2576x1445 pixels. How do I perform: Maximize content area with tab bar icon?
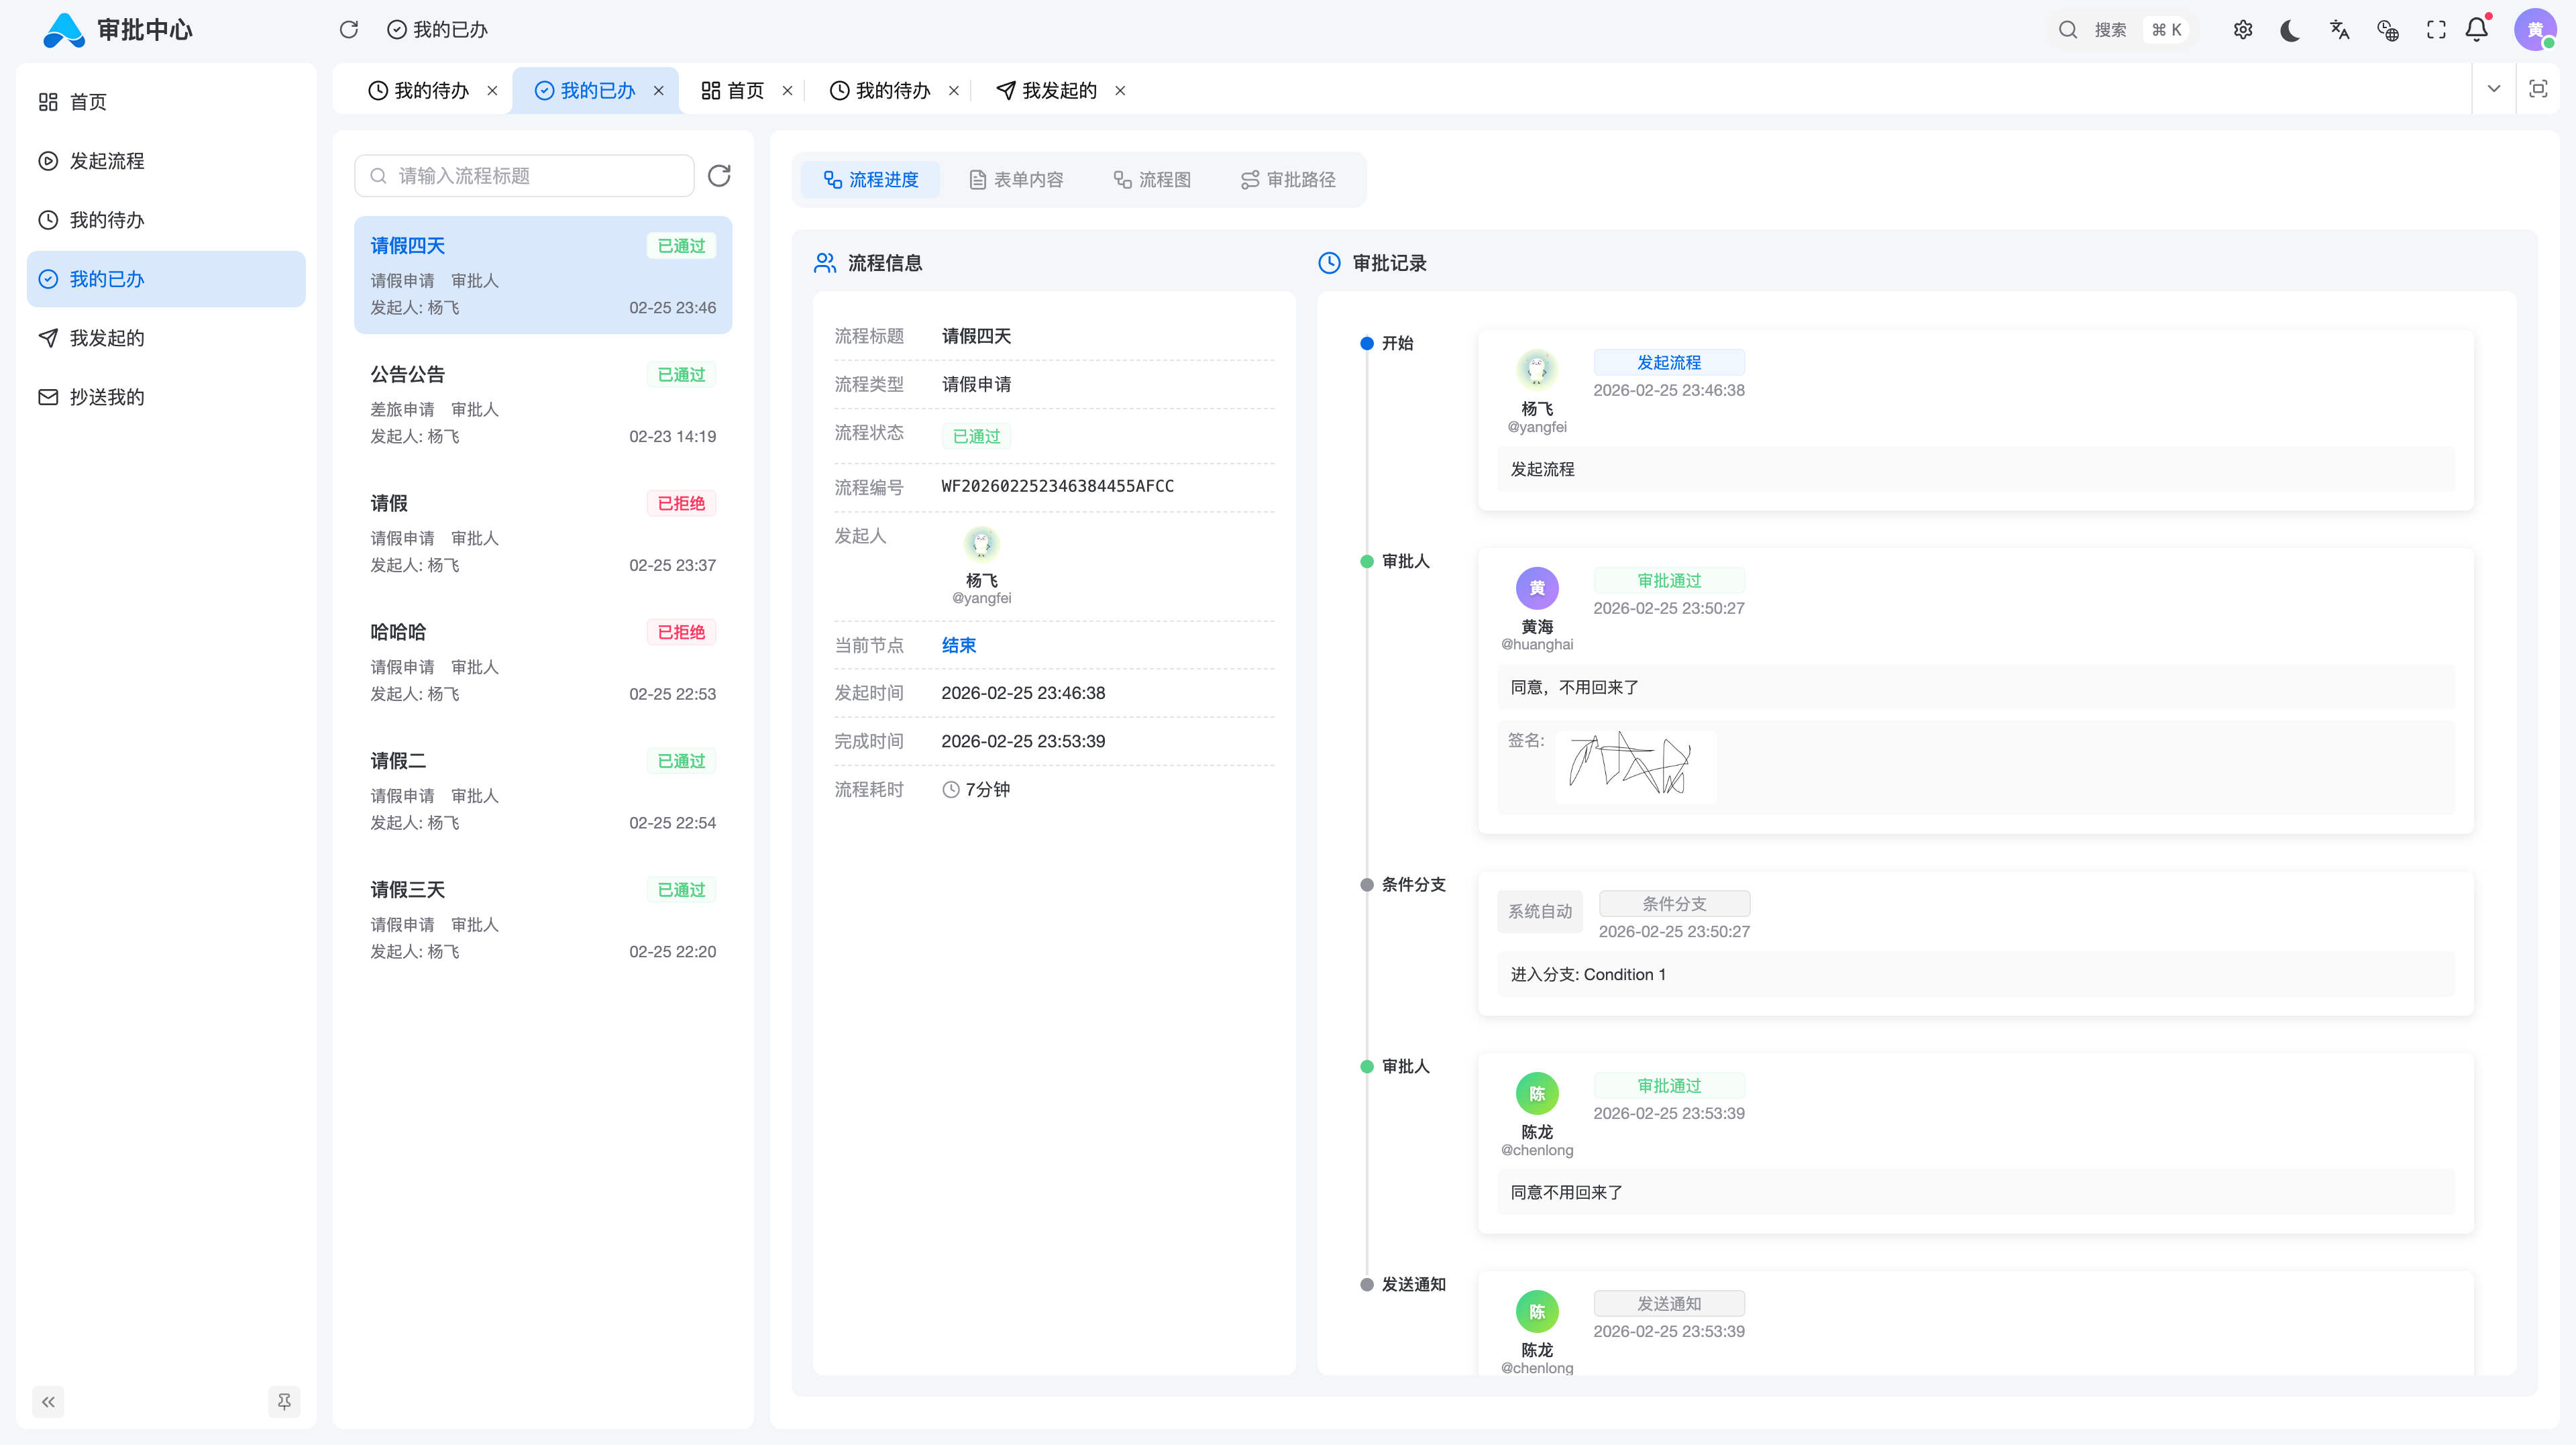pyautogui.click(x=2538, y=89)
